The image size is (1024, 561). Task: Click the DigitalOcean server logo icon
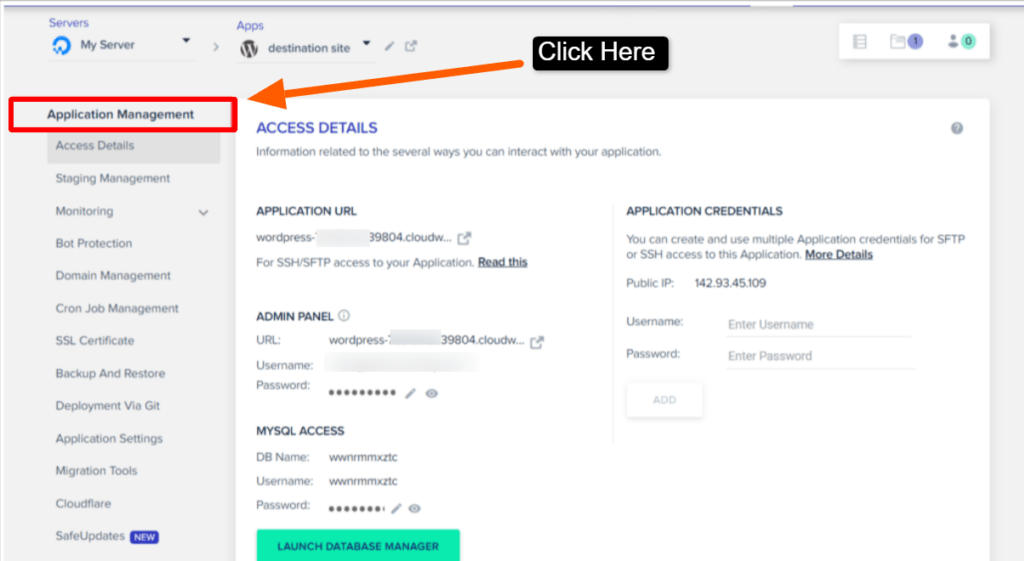click(61, 45)
